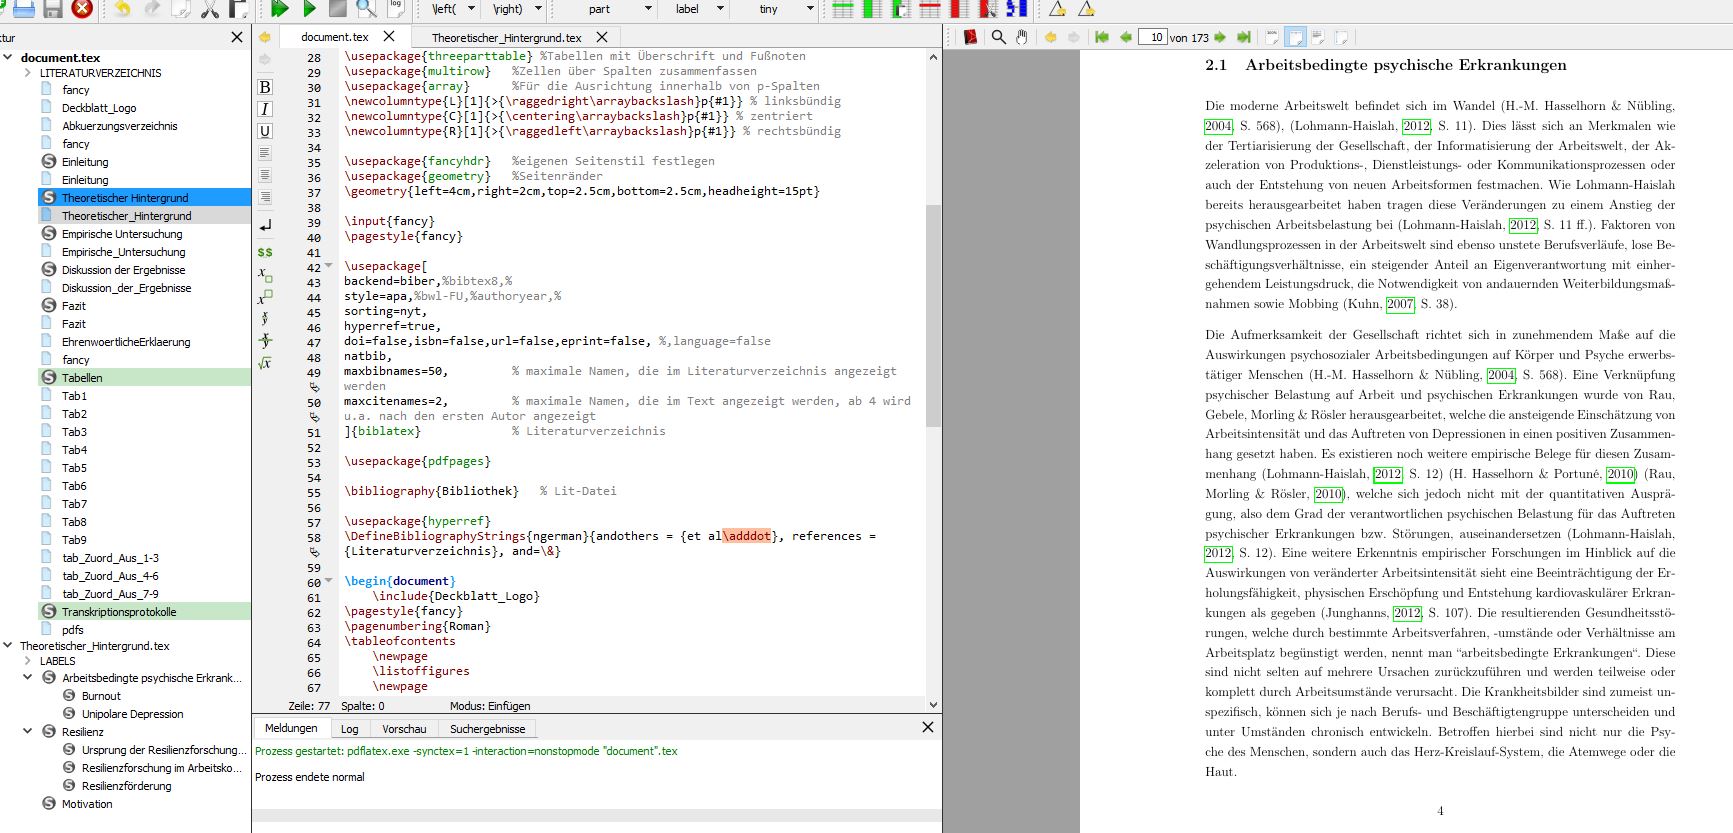Open the label reference dropdown

pos(720,9)
